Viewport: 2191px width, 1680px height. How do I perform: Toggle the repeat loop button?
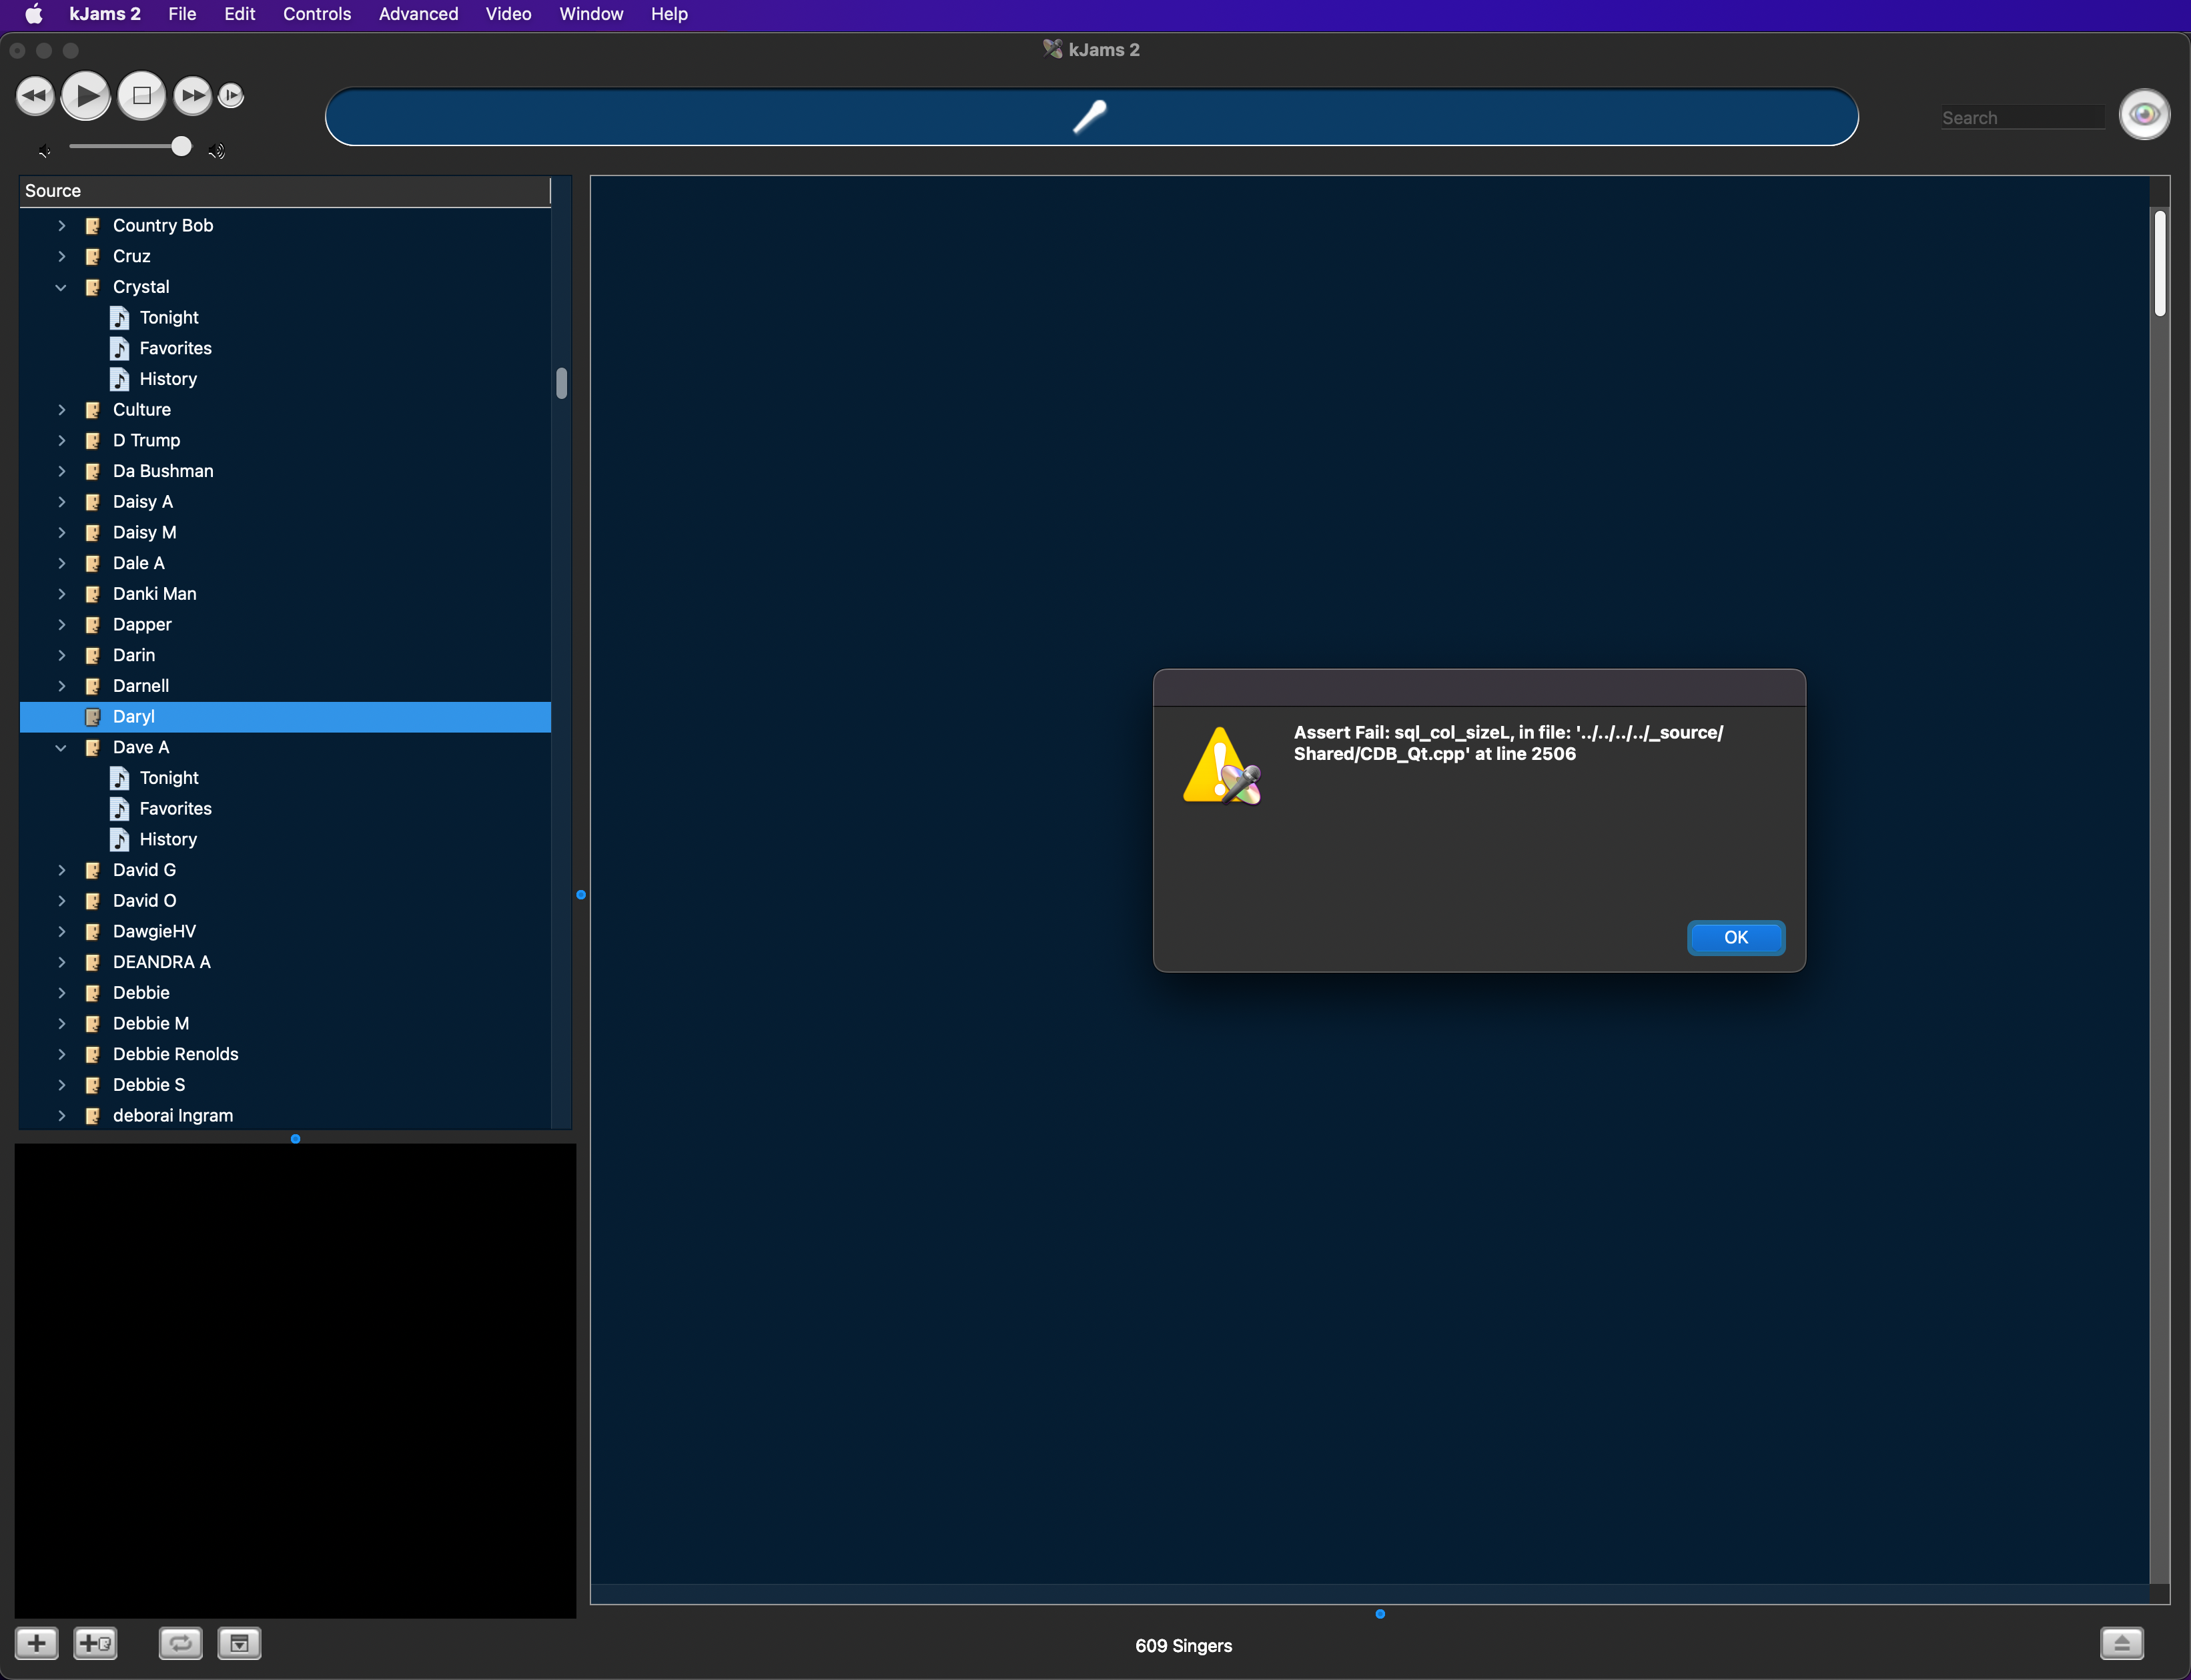click(x=181, y=1643)
